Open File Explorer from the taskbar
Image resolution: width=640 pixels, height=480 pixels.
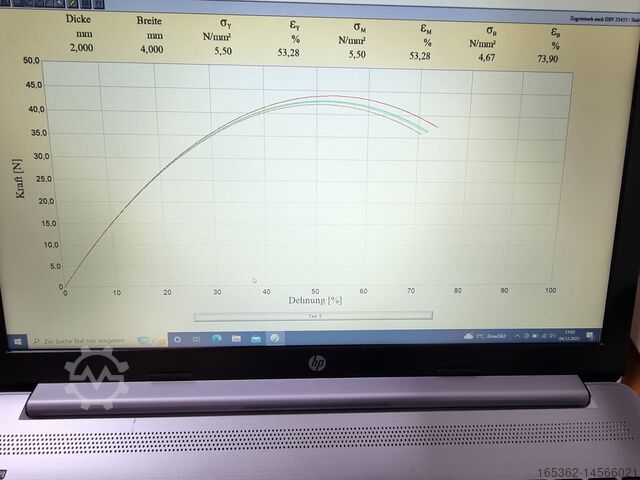(x=235, y=340)
